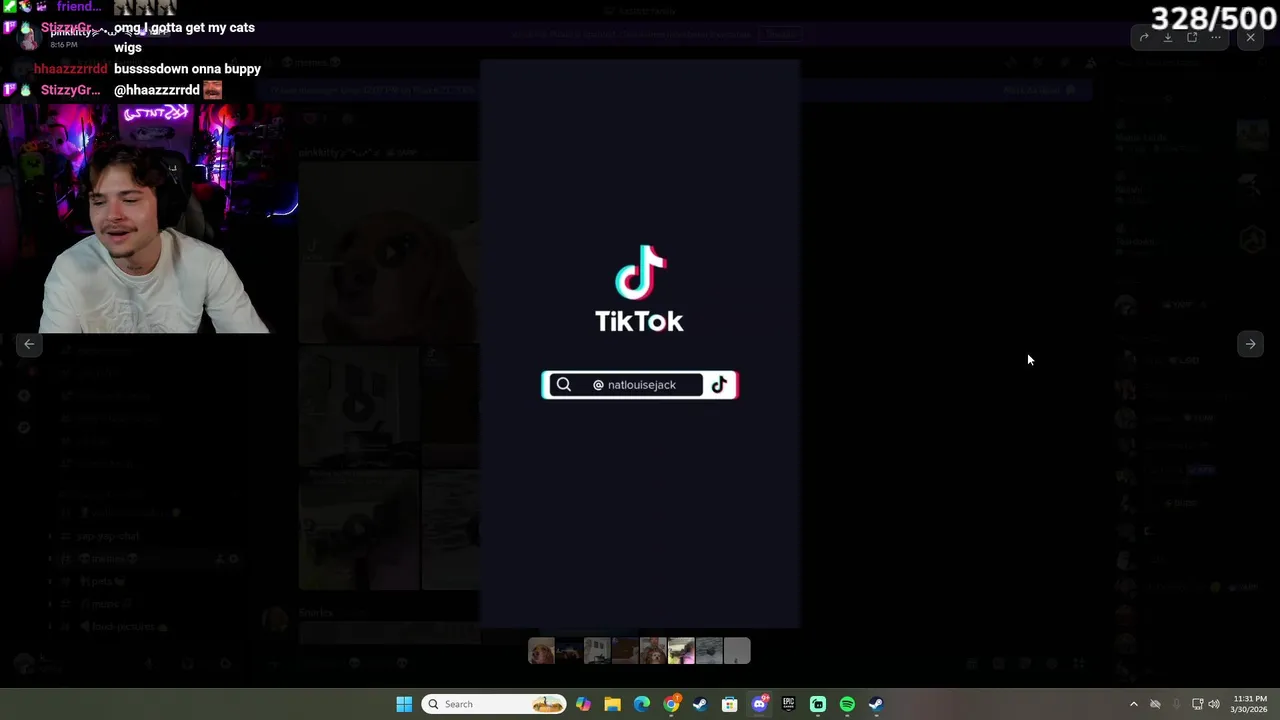Open Spotify from the taskbar
Viewport: 1280px width, 720px height.
pos(847,704)
